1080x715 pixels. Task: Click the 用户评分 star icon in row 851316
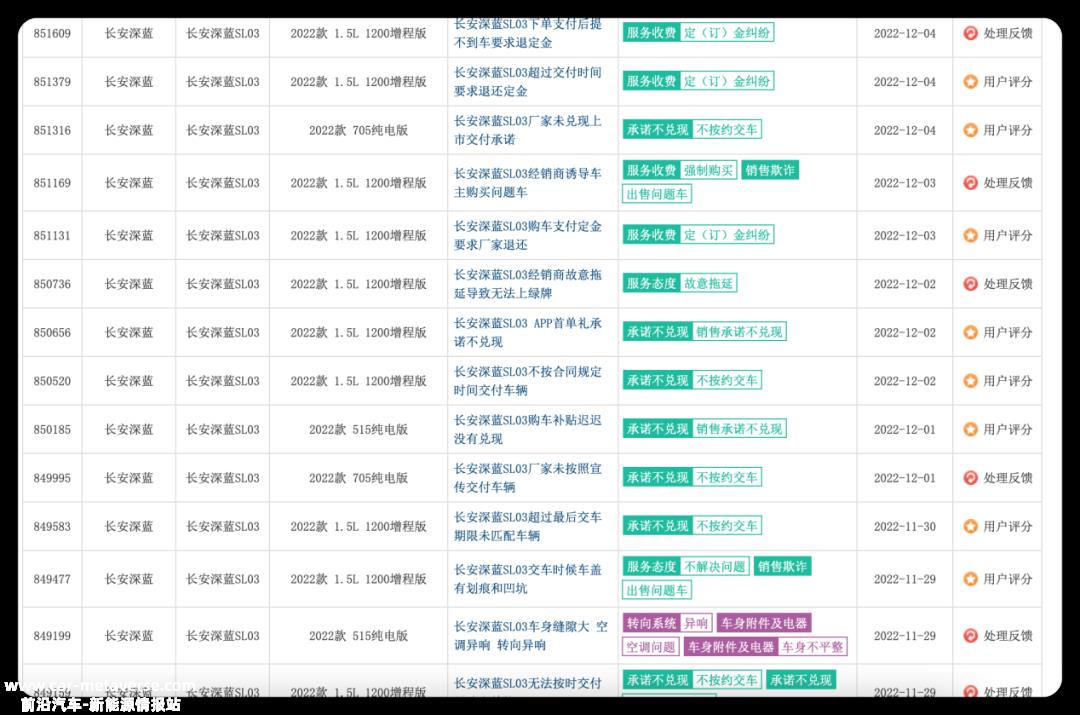pos(970,129)
